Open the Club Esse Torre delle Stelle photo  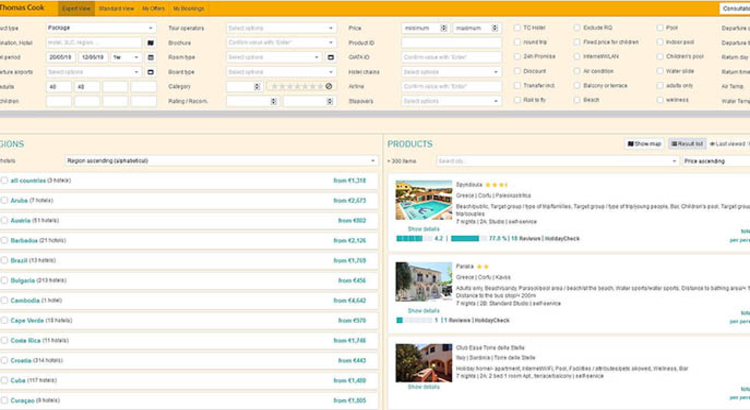coord(424,363)
